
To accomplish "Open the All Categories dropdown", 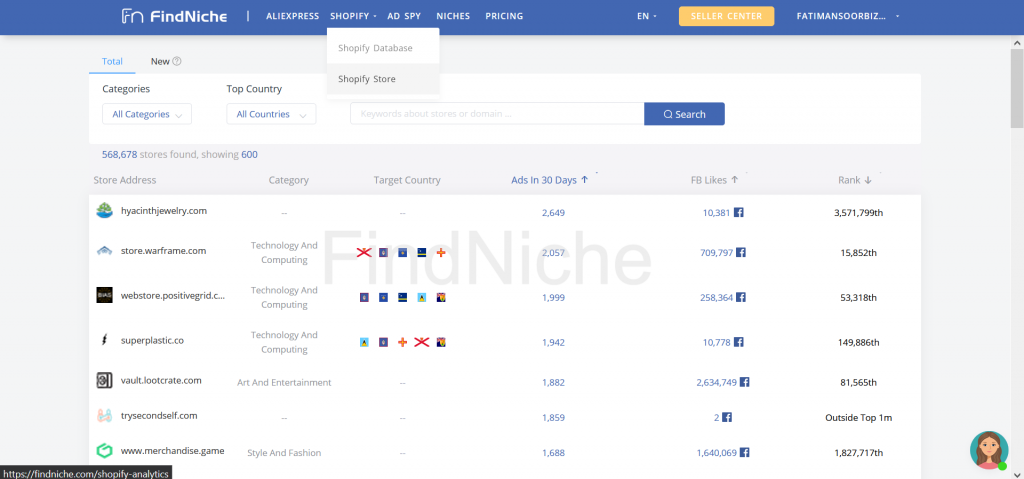I will click(x=147, y=114).
